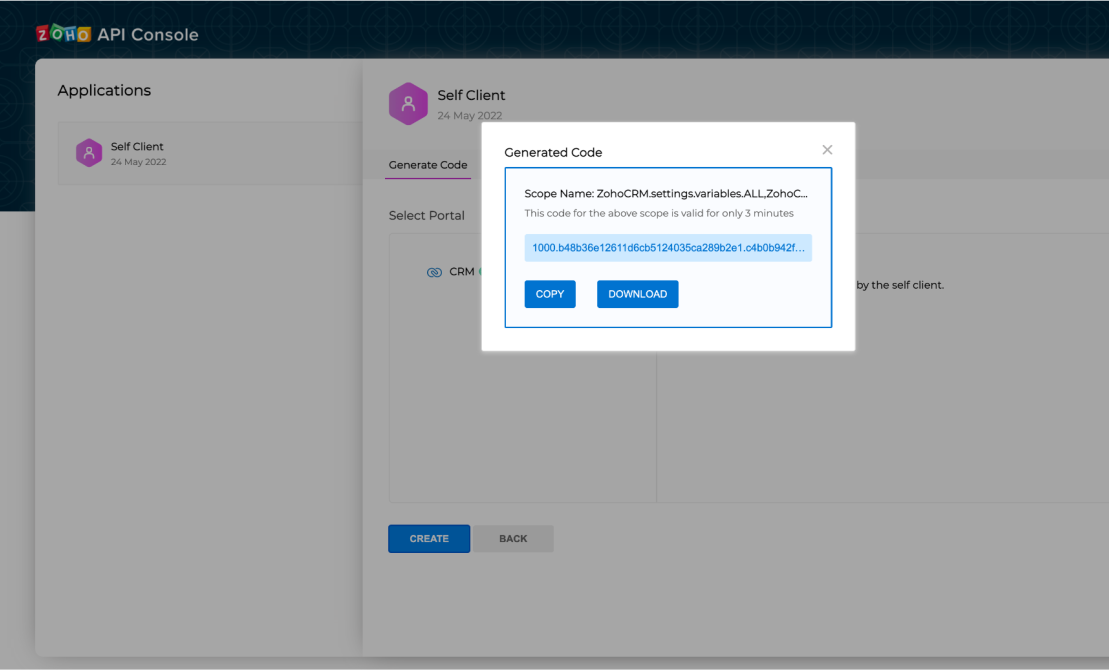Click the Scope Name text line
Screen dimensions: 1109x670
pos(666,193)
